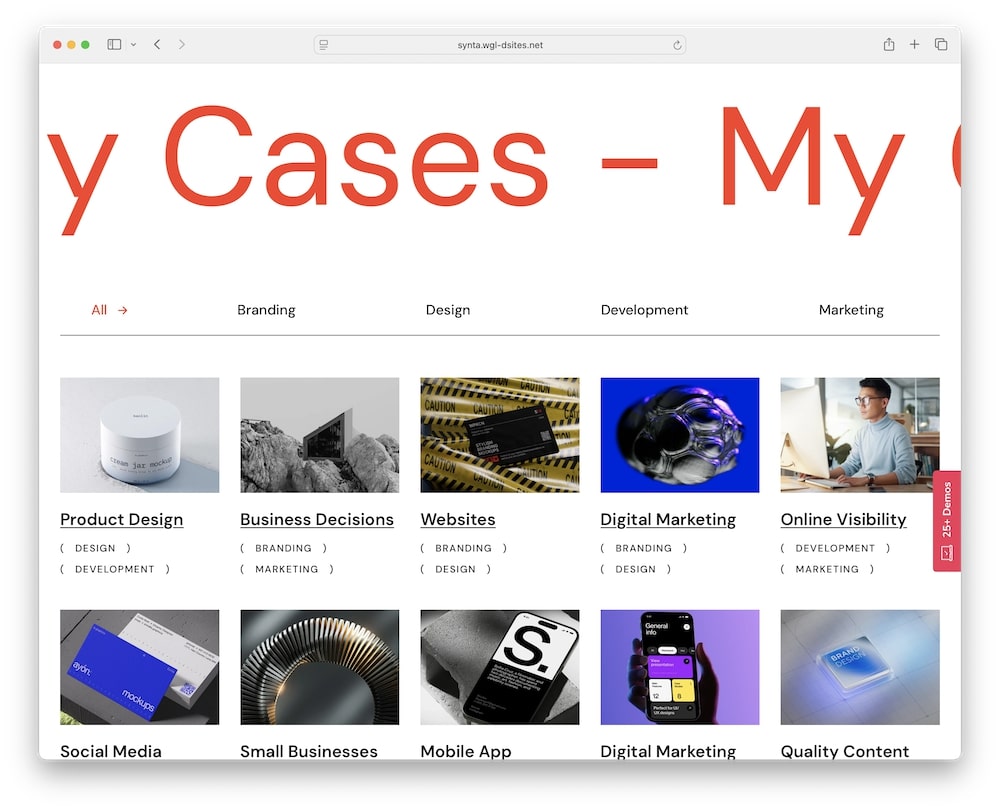Screen dimensions: 1000x811
Task: Select the All filter tab
Action: pyautogui.click(x=99, y=310)
